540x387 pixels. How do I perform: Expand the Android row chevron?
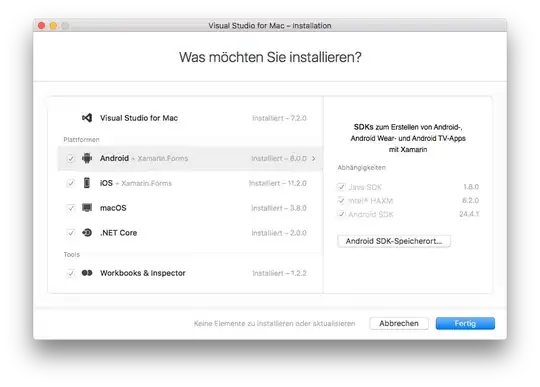[x=313, y=158]
